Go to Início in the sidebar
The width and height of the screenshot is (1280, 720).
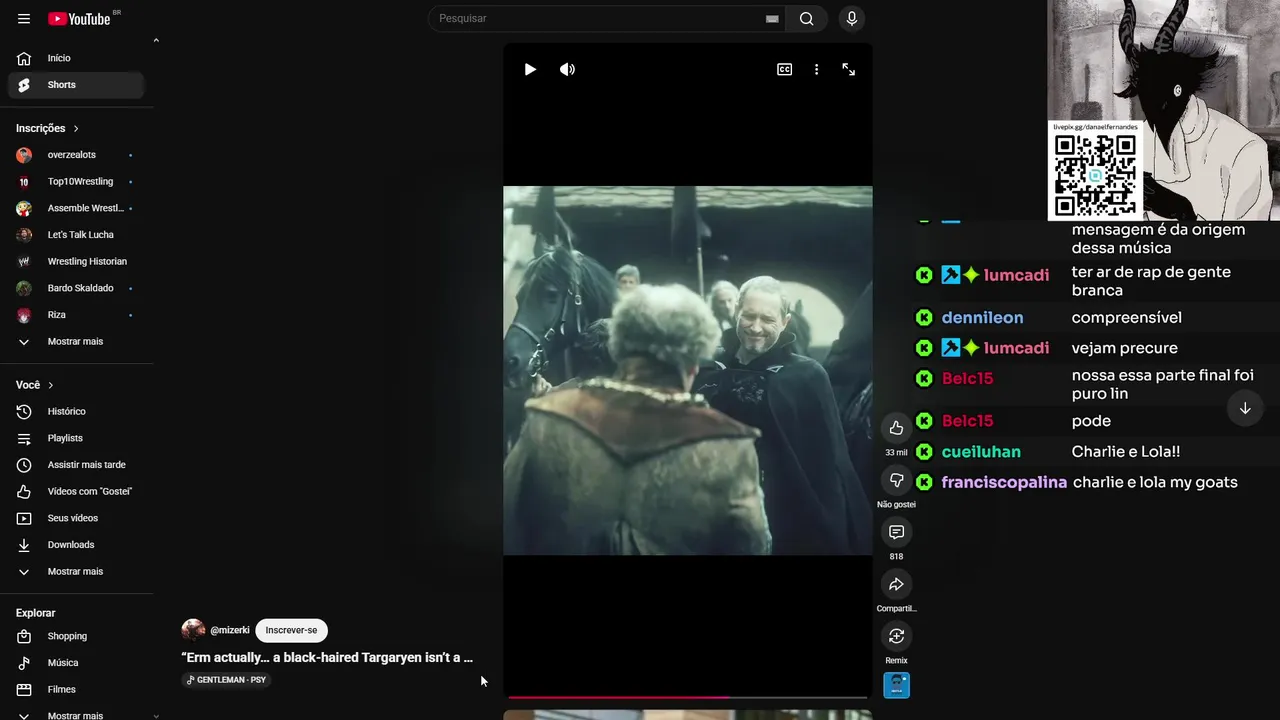[x=76, y=58]
